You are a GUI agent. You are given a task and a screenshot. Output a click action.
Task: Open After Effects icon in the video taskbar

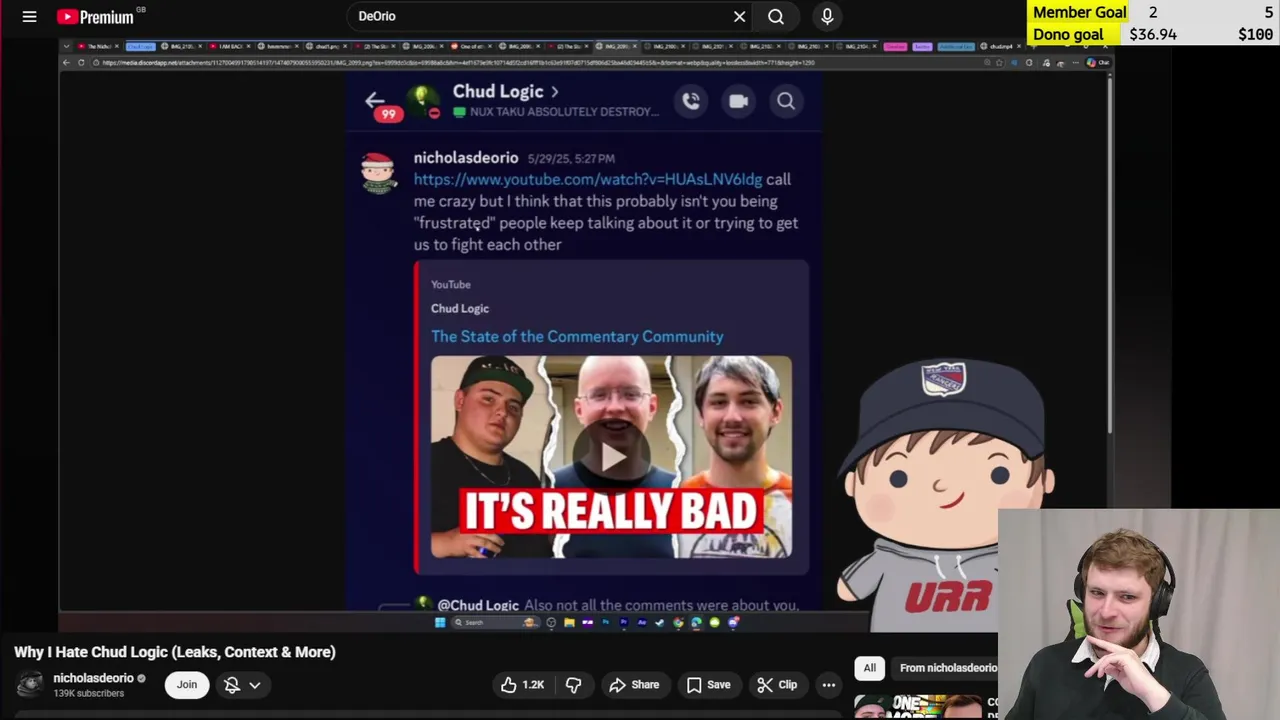coord(642,622)
